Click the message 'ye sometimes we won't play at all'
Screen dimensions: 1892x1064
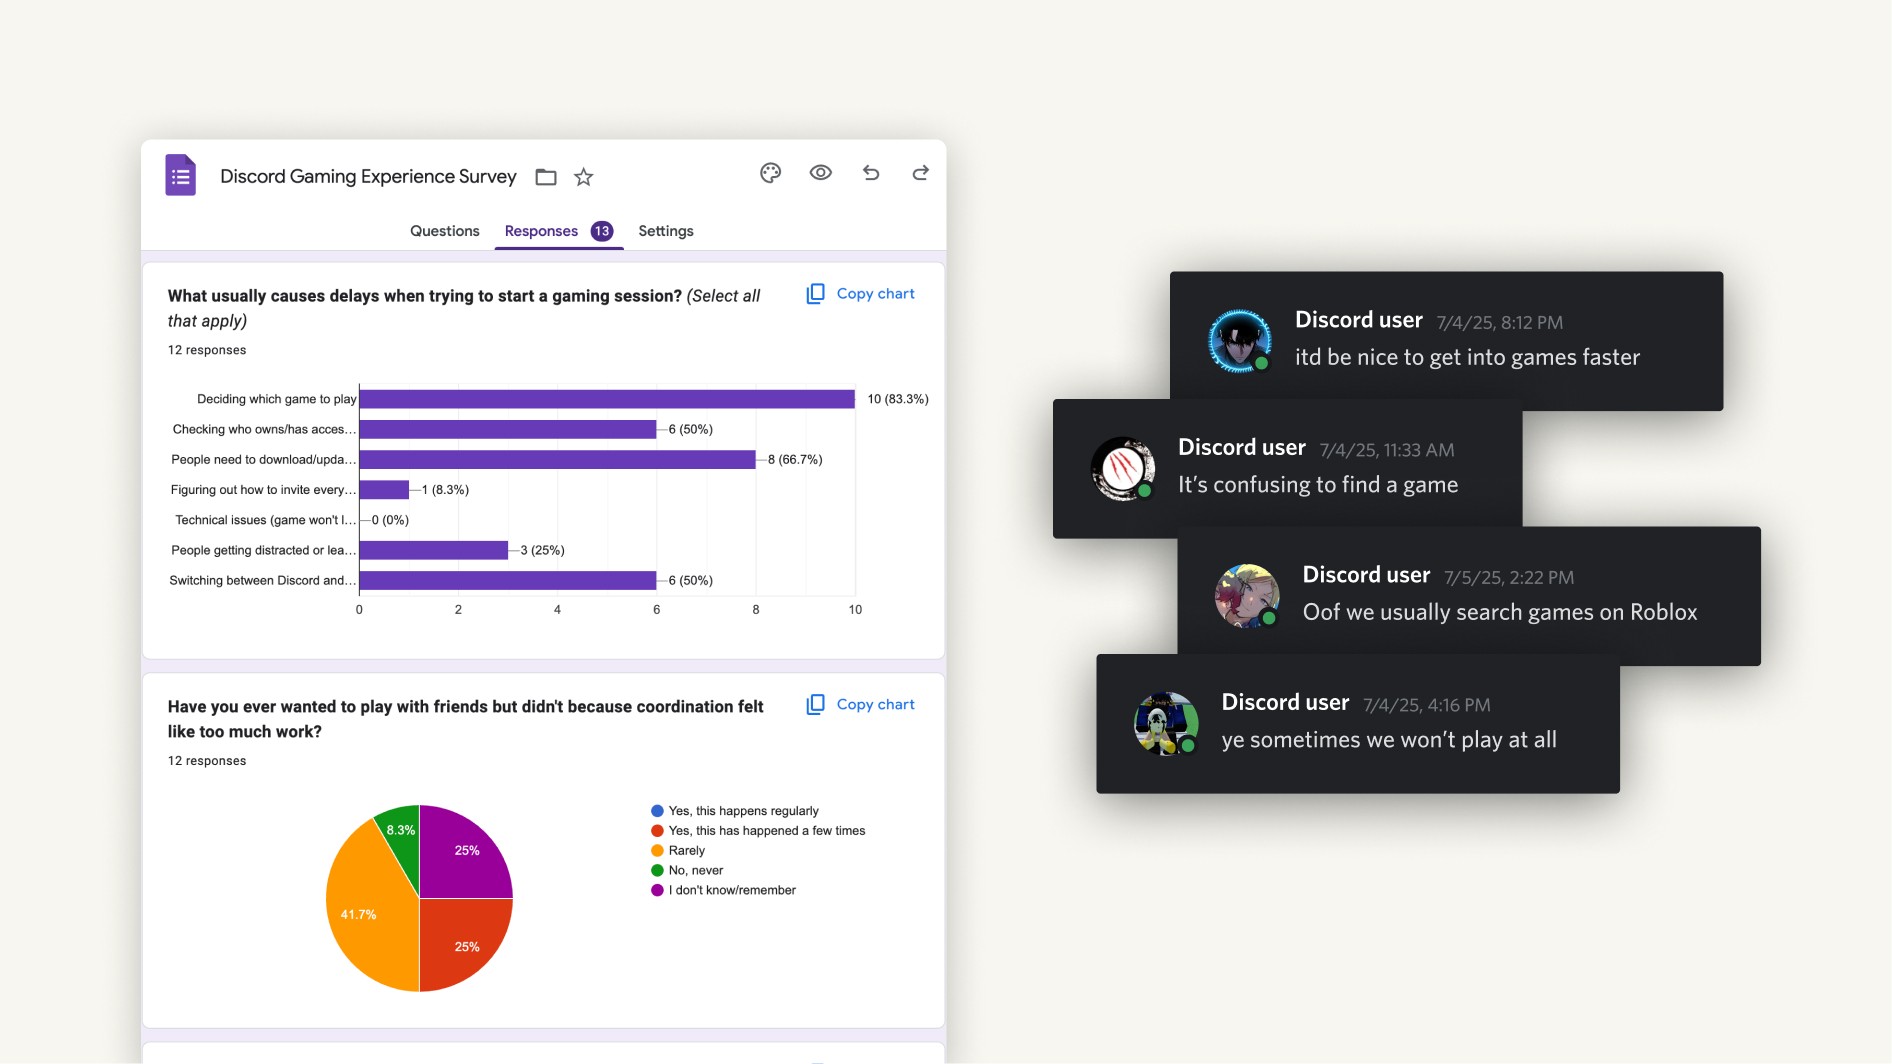(1389, 740)
